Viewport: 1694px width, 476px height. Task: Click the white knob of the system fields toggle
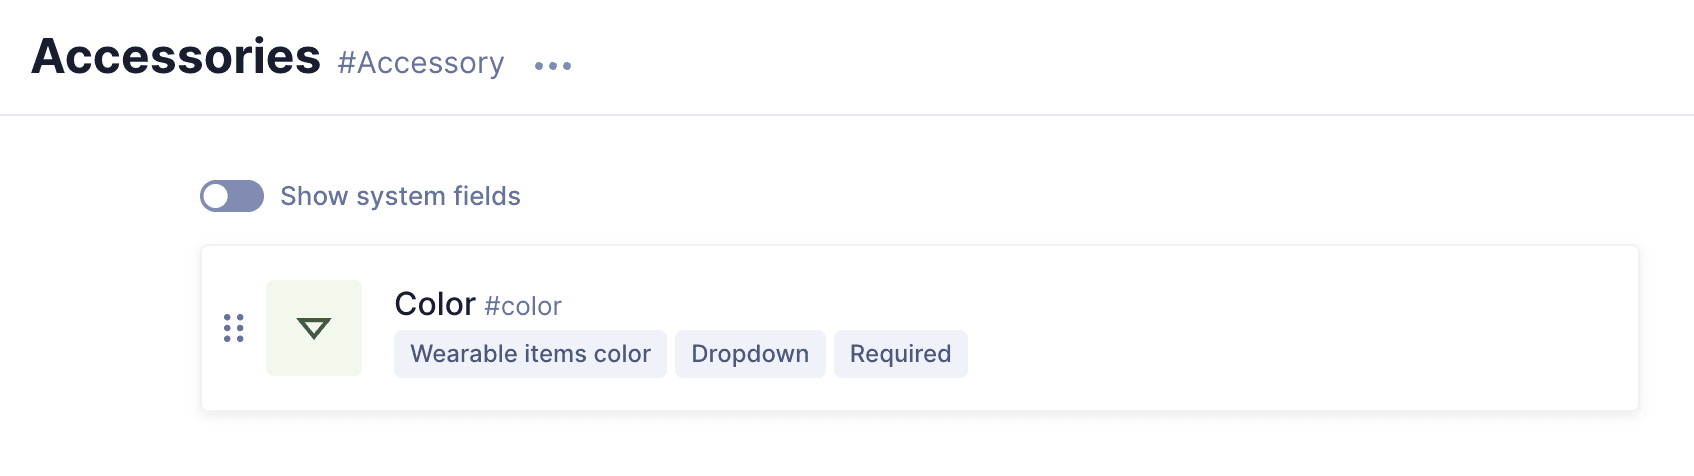[x=216, y=196]
